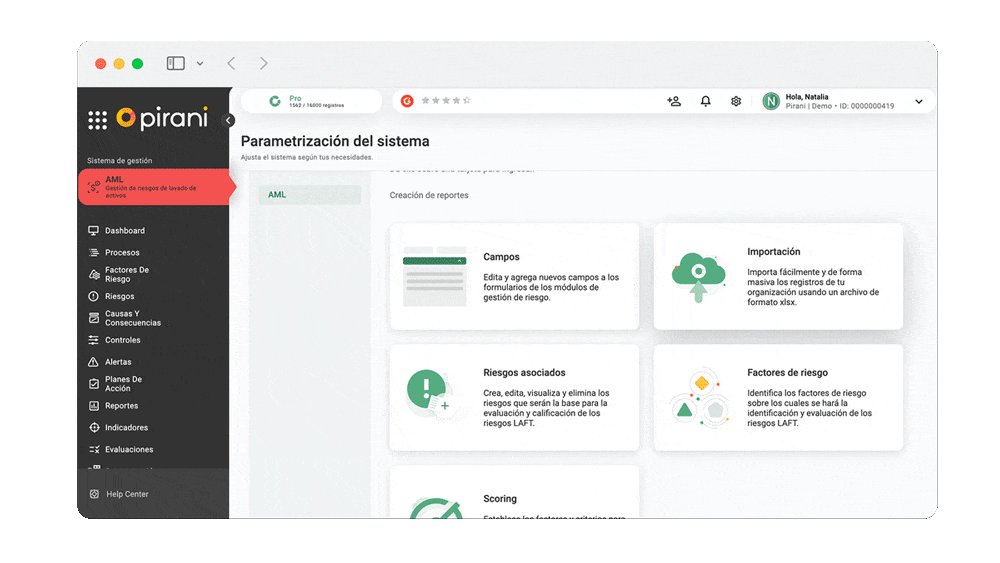Viewport: 1000px width, 563px height.
Task: Click the add user icon in header
Action: coord(674,101)
